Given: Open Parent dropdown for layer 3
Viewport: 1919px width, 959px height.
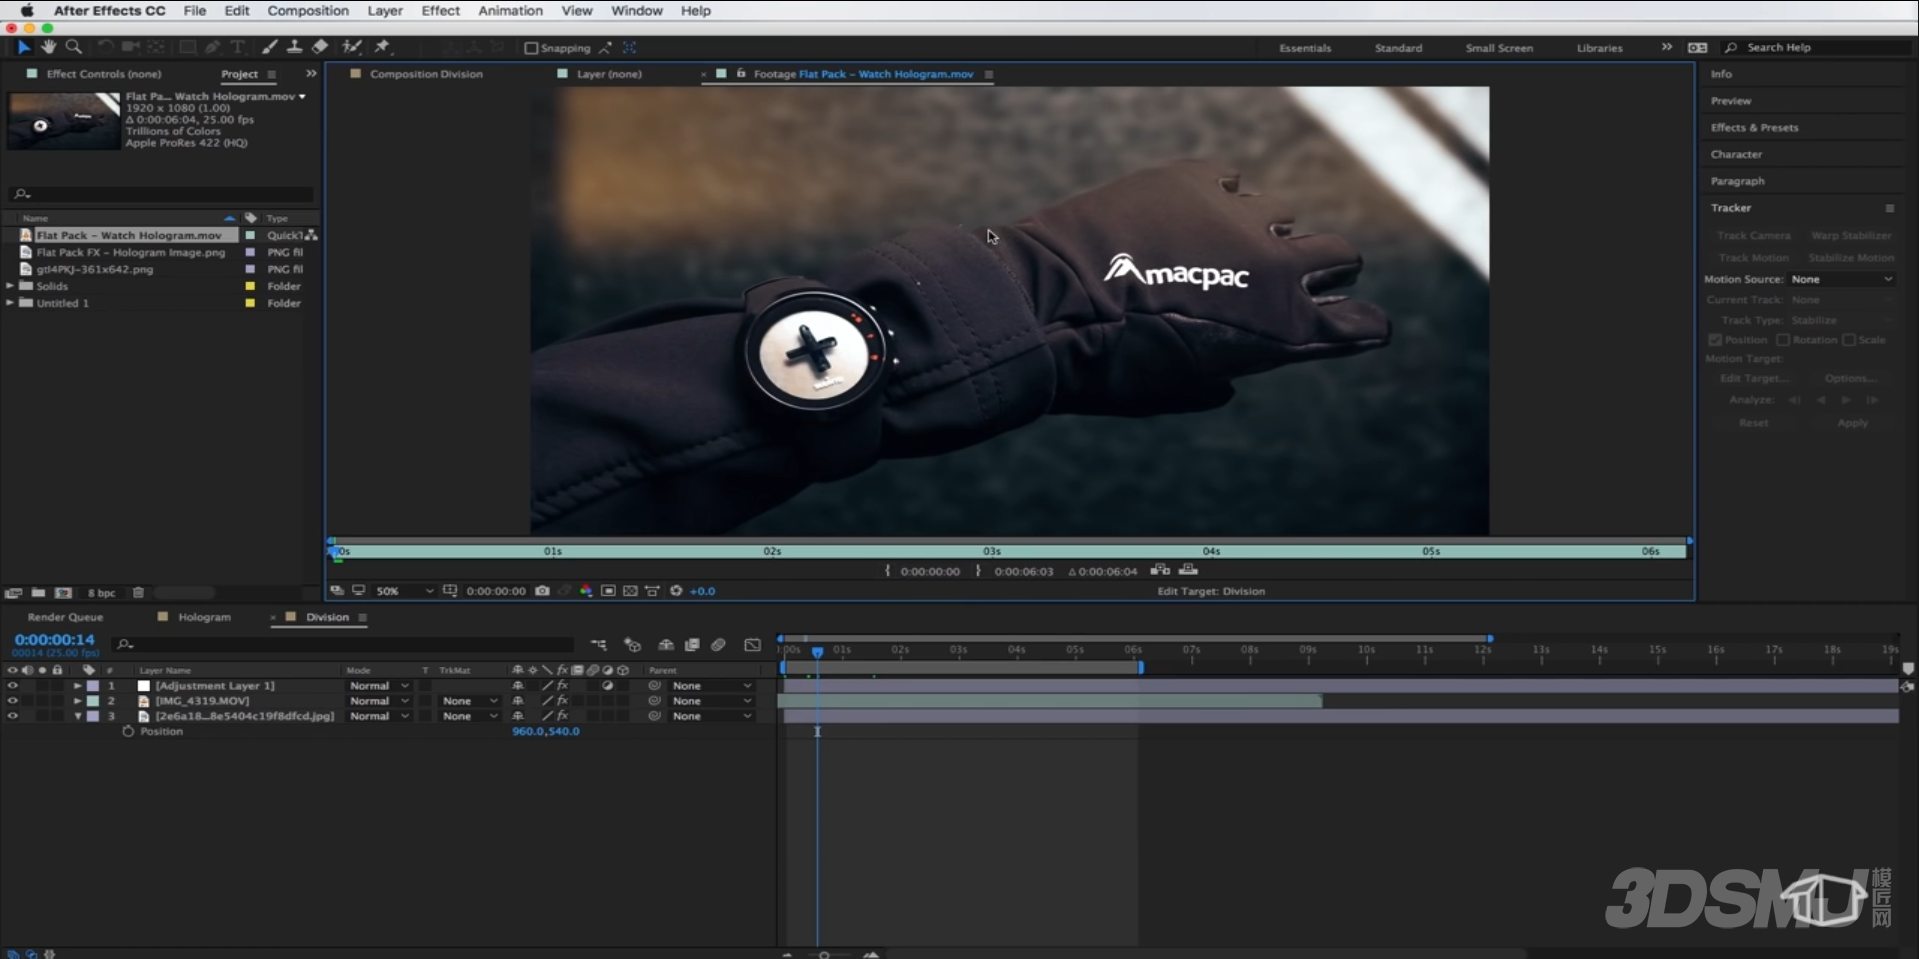Looking at the screenshot, I should click(x=712, y=716).
